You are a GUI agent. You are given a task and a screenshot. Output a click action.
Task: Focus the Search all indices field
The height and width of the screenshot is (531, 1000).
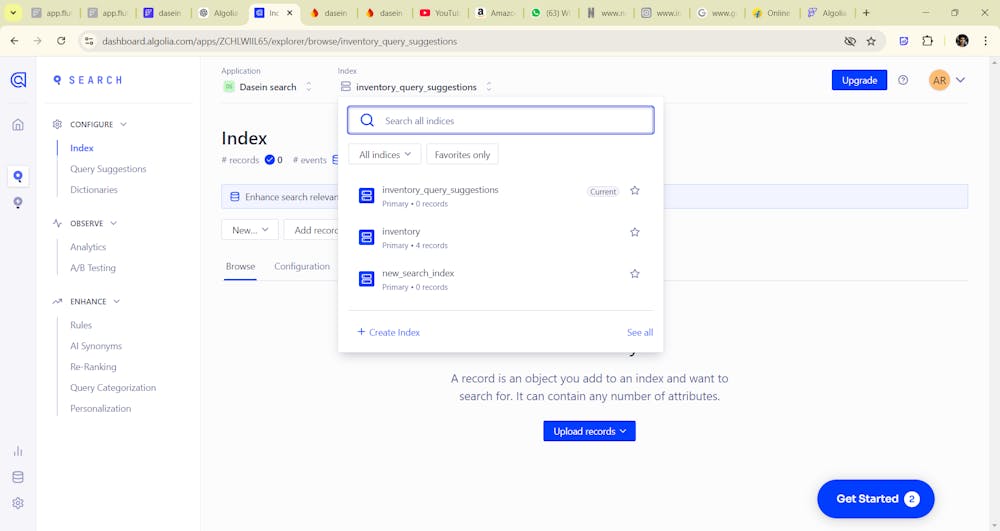click(x=501, y=120)
